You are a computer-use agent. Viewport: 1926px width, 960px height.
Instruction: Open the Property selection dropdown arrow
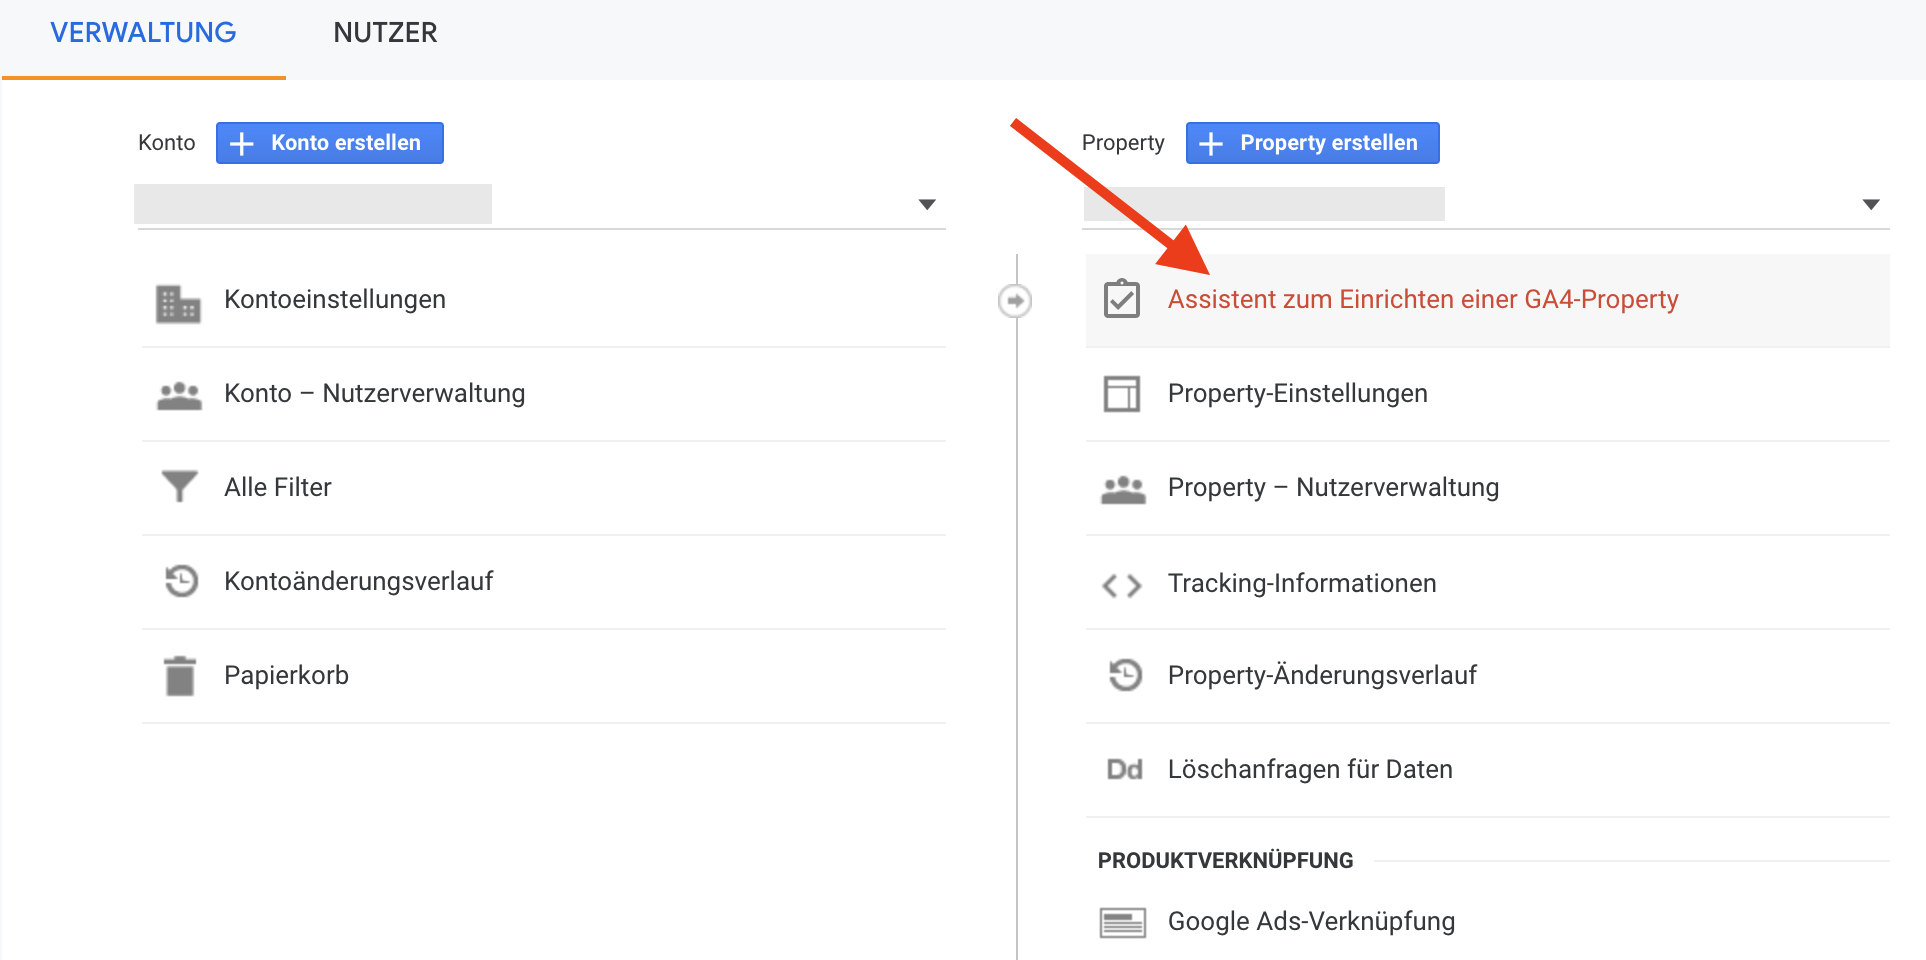(1871, 204)
